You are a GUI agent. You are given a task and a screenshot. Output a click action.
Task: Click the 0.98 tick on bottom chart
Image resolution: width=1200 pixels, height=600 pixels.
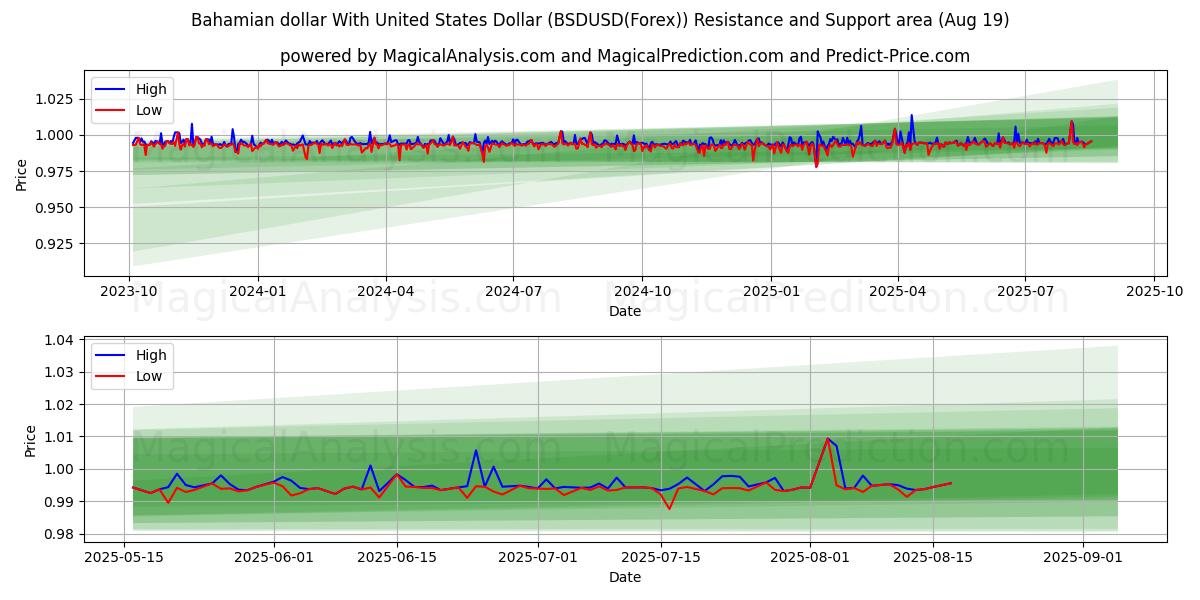point(59,534)
